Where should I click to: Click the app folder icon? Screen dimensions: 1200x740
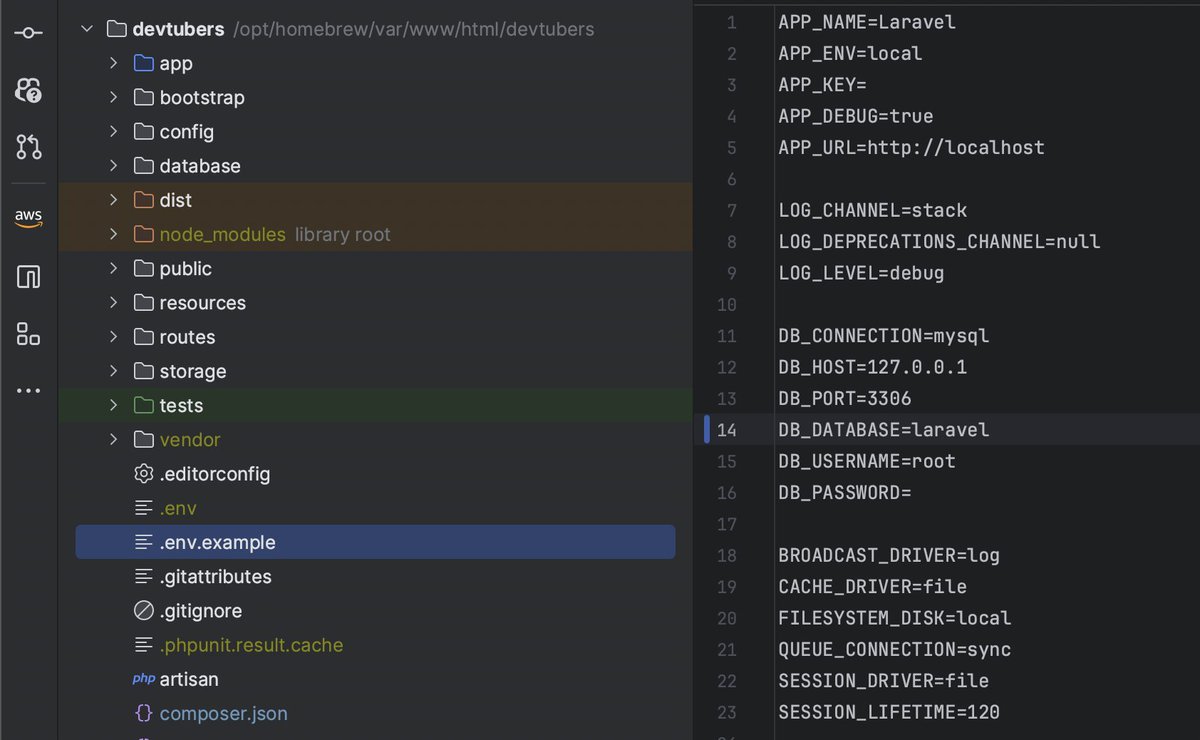(x=144, y=63)
